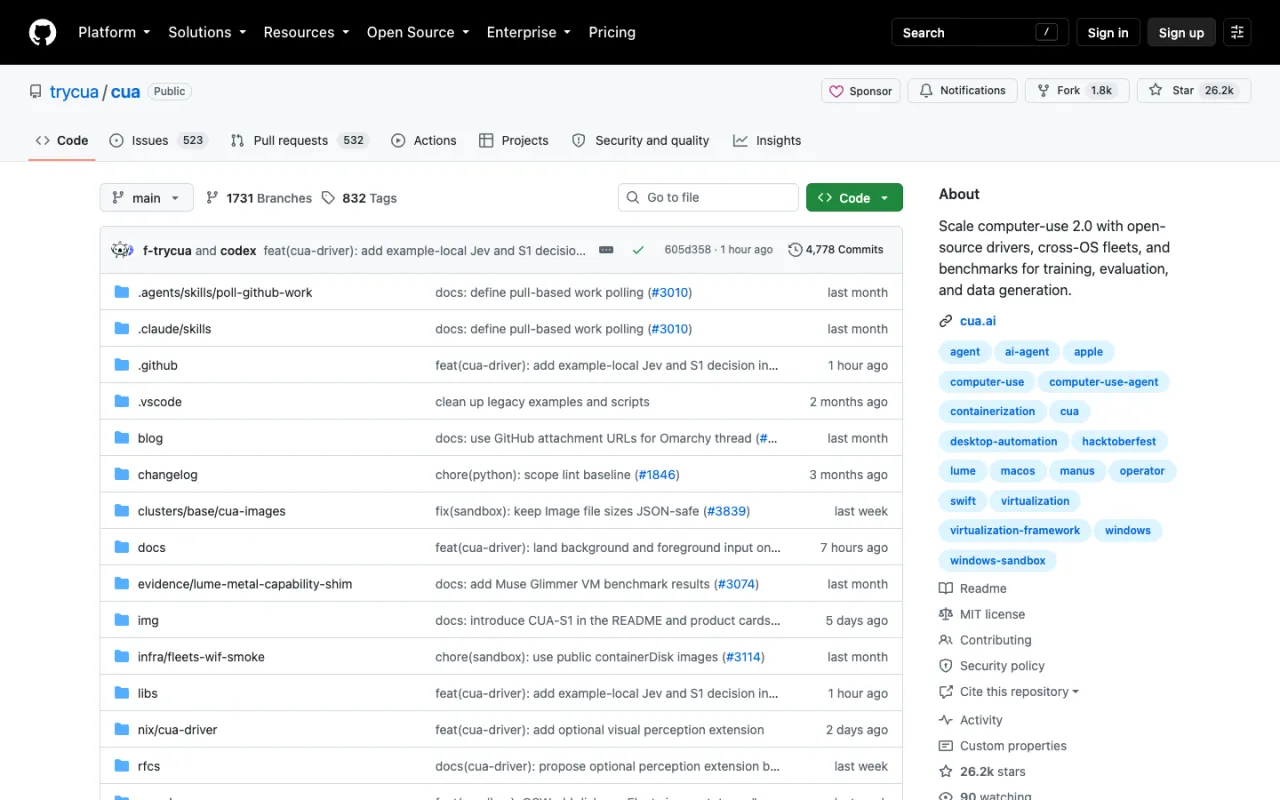Click the folder icon for .github
The image size is (1280, 800).
(122, 365)
